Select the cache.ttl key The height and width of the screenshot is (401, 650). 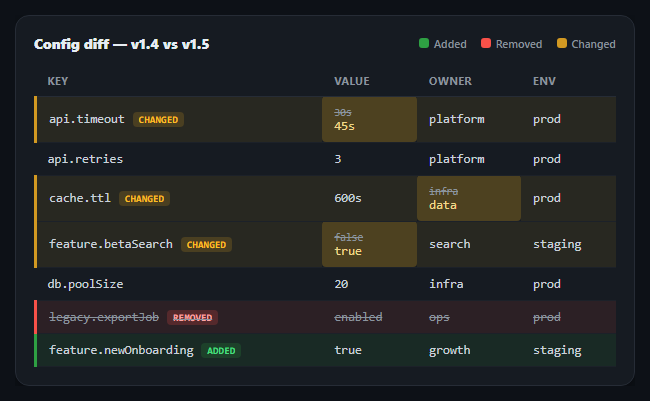point(80,198)
